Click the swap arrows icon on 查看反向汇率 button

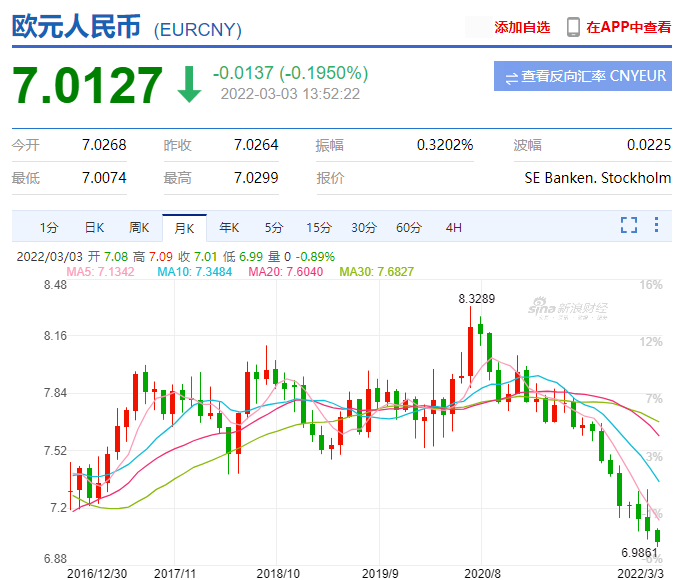(x=511, y=77)
